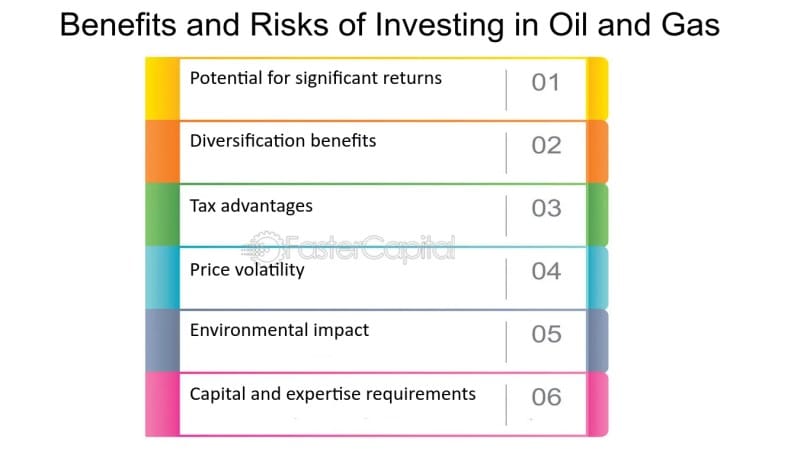Click the number 06 label
800x449 pixels.
[546, 397]
